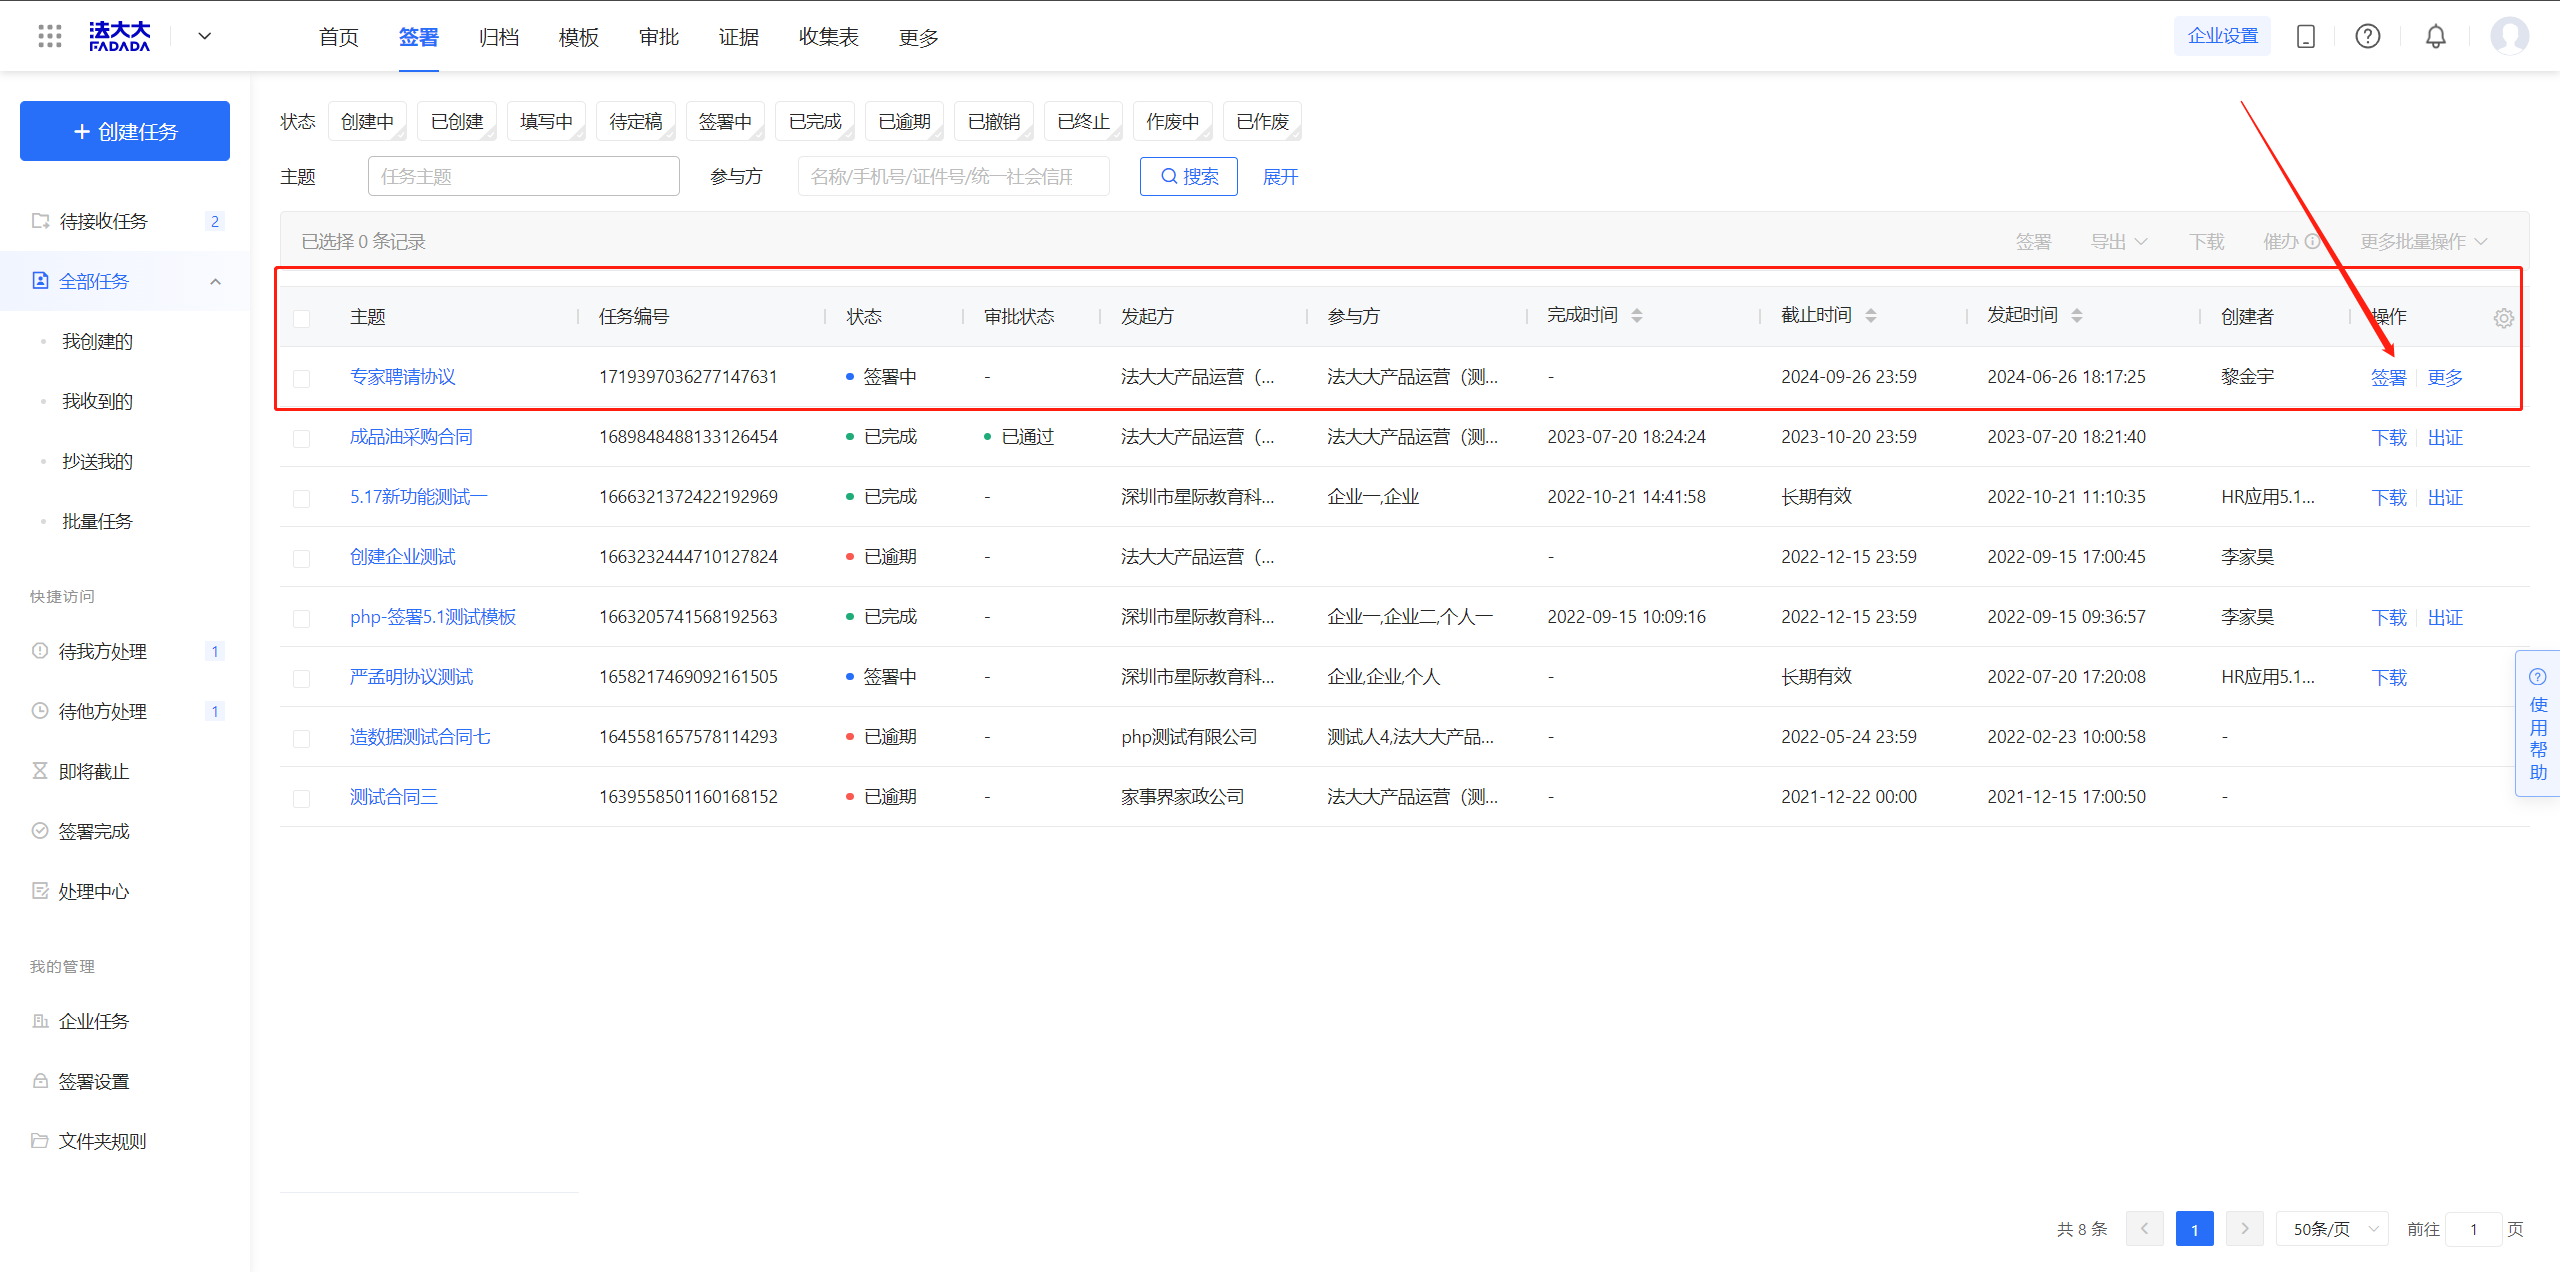Focus the page jump number input

(2473, 1229)
